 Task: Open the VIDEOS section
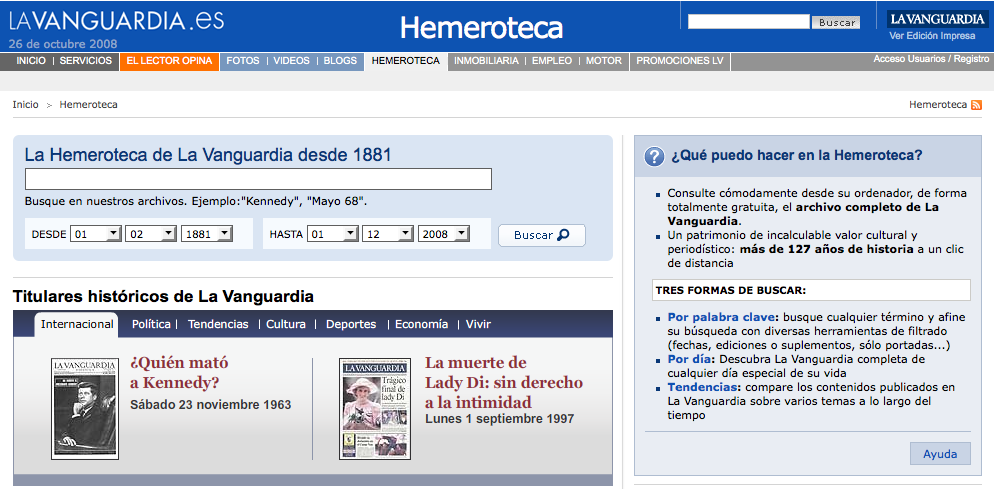(292, 61)
